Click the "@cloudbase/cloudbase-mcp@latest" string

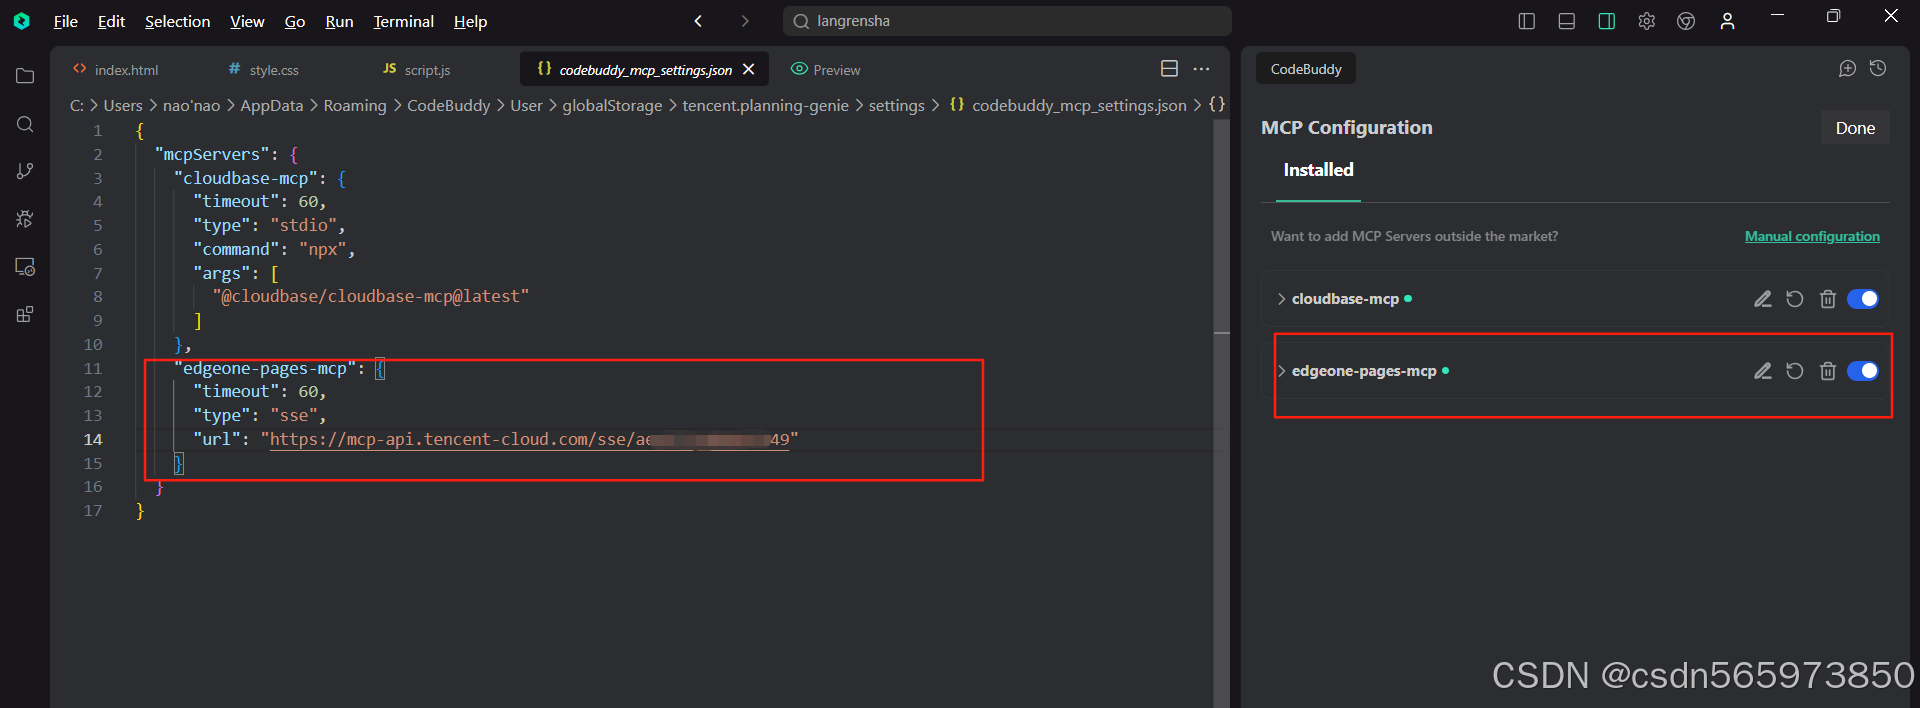(x=370, y=297)
